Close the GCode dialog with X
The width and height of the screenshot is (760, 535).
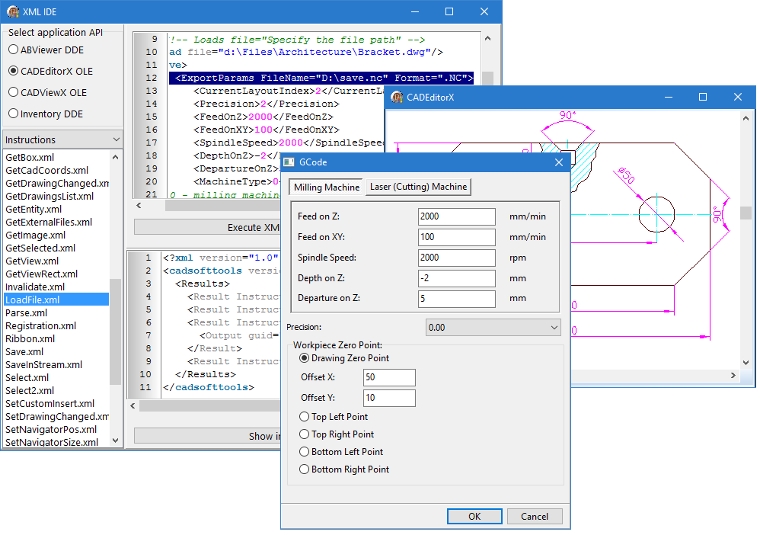557,161
